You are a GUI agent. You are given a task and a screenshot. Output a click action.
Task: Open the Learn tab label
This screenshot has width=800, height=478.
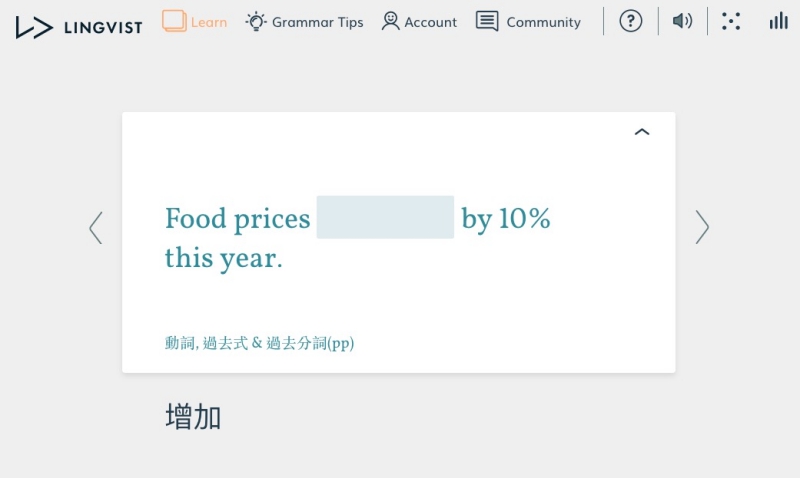click(209, 22)
